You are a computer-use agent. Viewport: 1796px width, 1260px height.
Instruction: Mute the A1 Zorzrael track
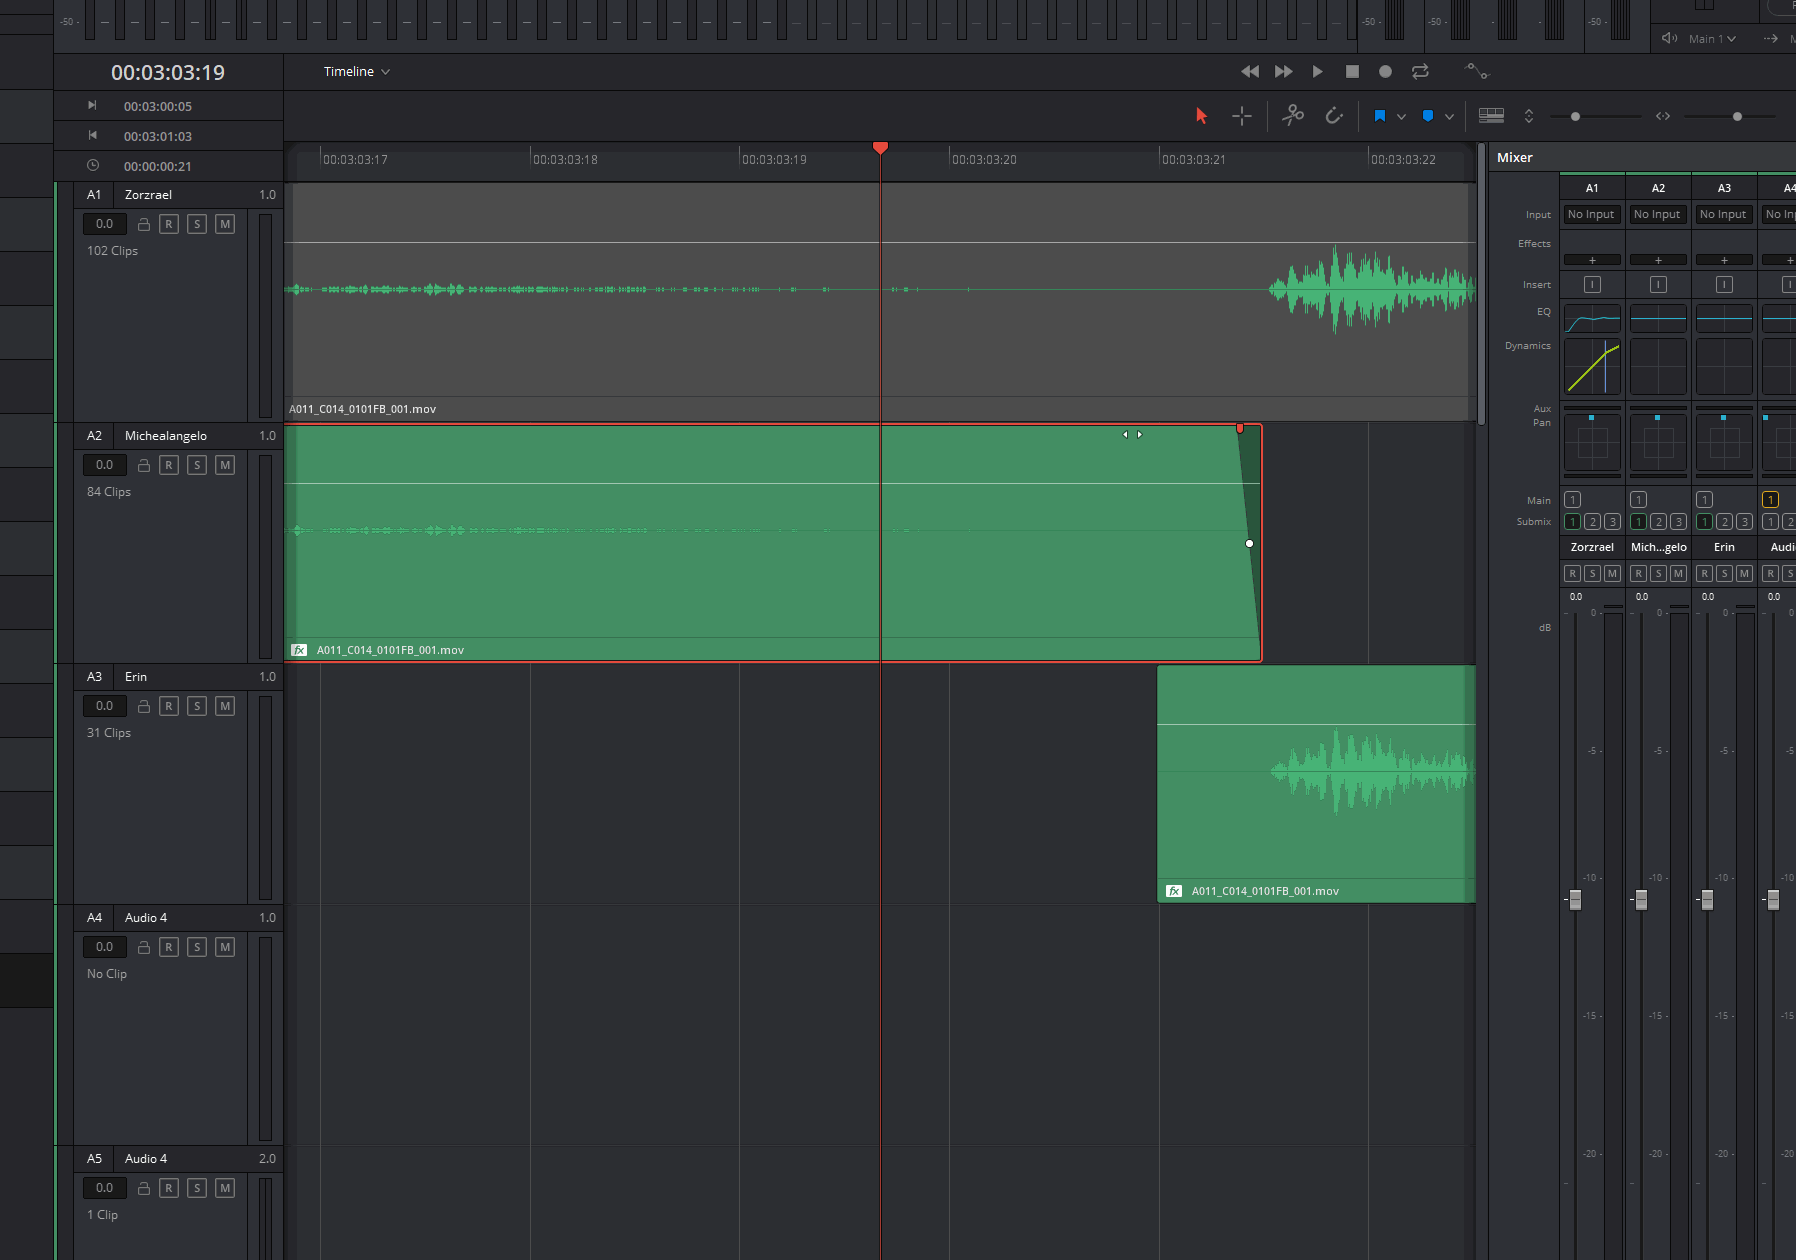[x=225, y=224]
